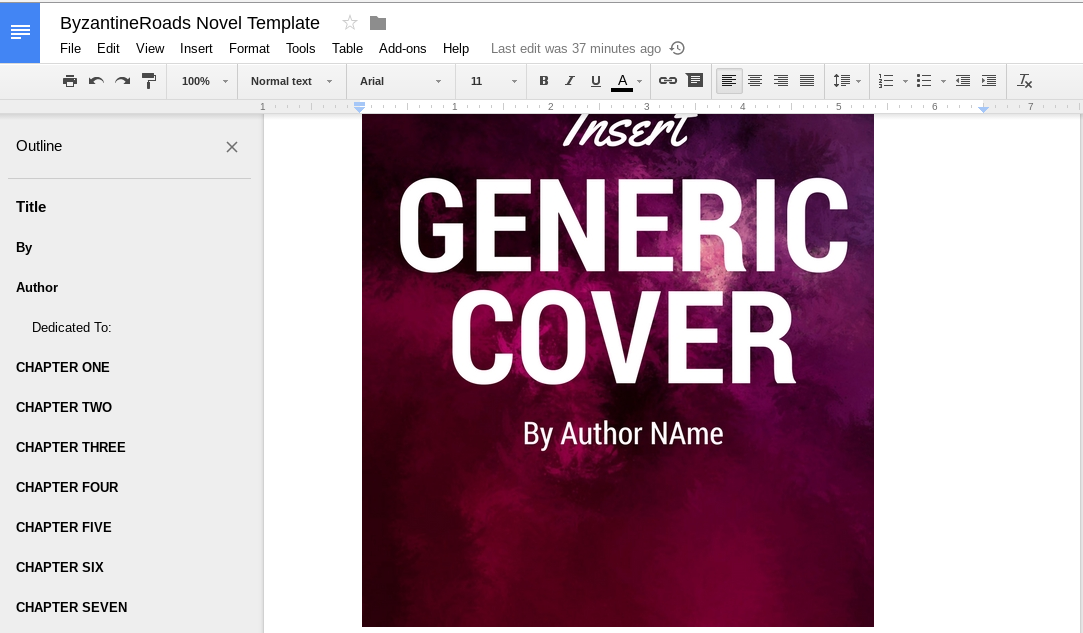Screen dimensions: 1083x633
Task: Open the zoom level dropdown showing 100%
Action: pyautogui.click(x=202, y=81)
